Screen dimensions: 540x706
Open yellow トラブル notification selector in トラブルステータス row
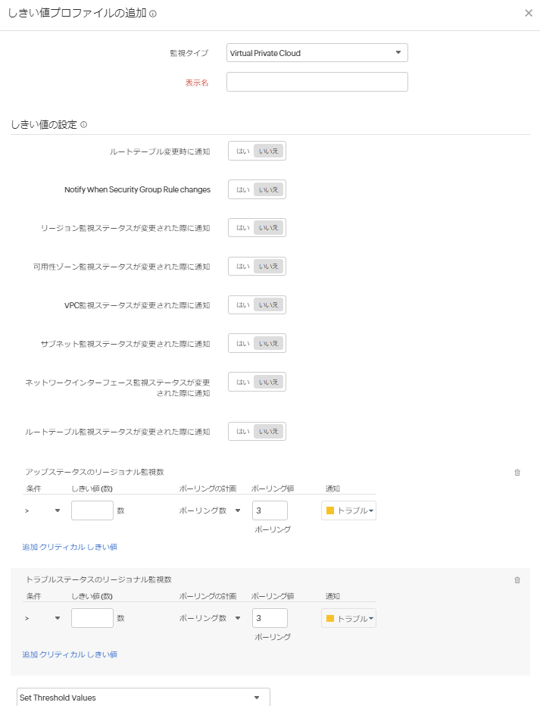pyautogui.click(x=349, y=618)
